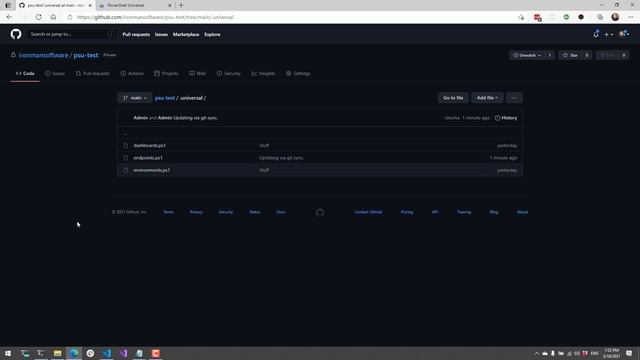The height and width of the screenshot is (360, 640).
Task: Open Contact GitHub footer link
Action: (368, 212)
